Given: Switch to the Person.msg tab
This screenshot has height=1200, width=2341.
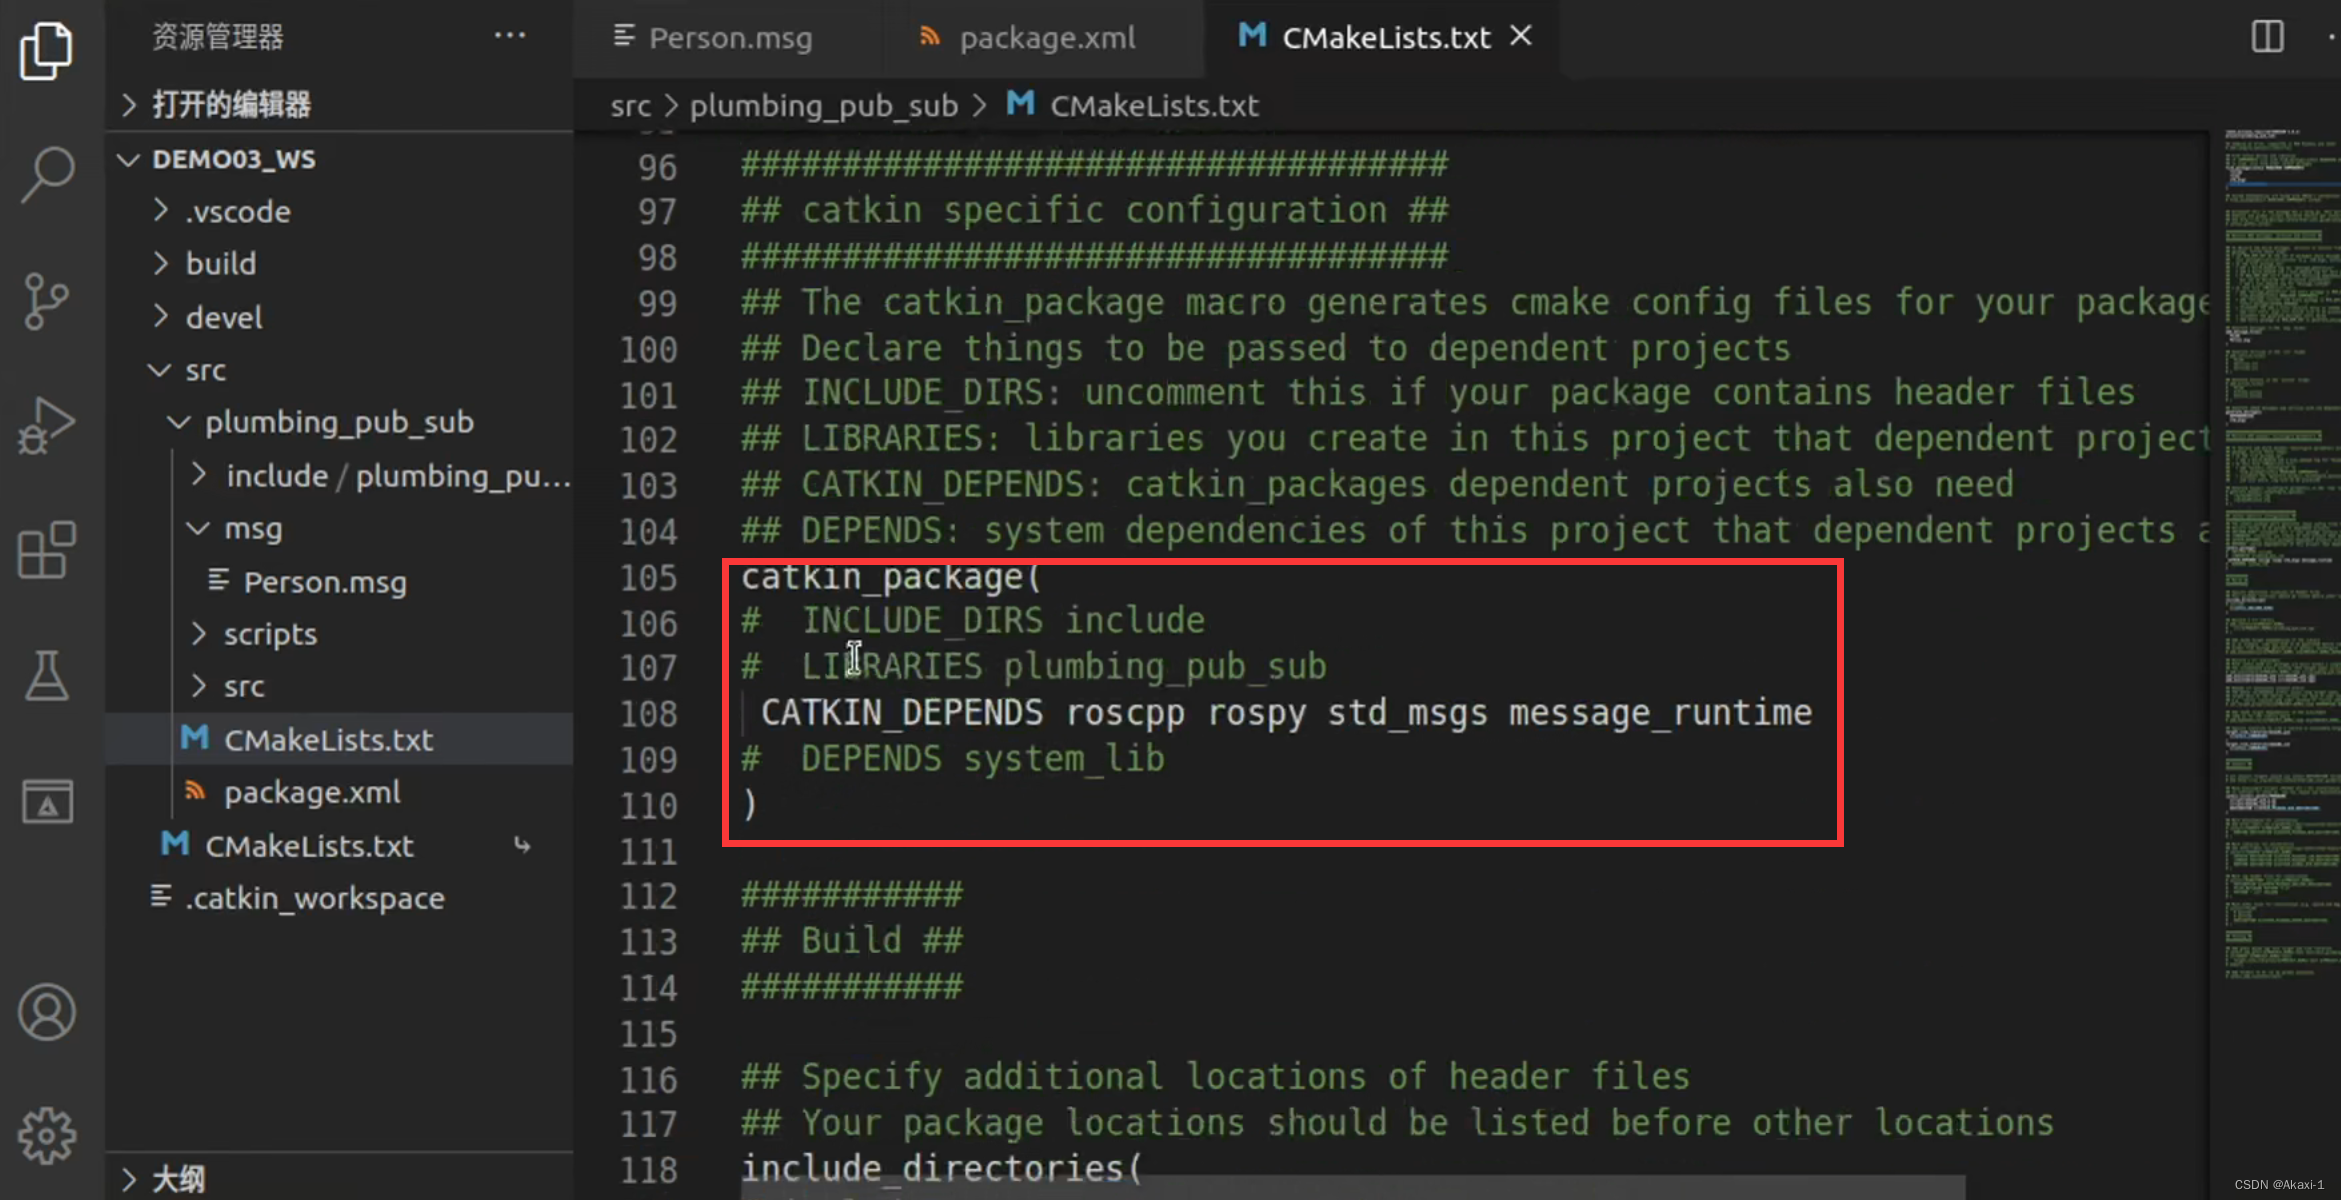Looking at the screenshot, I should coord(729,38).
